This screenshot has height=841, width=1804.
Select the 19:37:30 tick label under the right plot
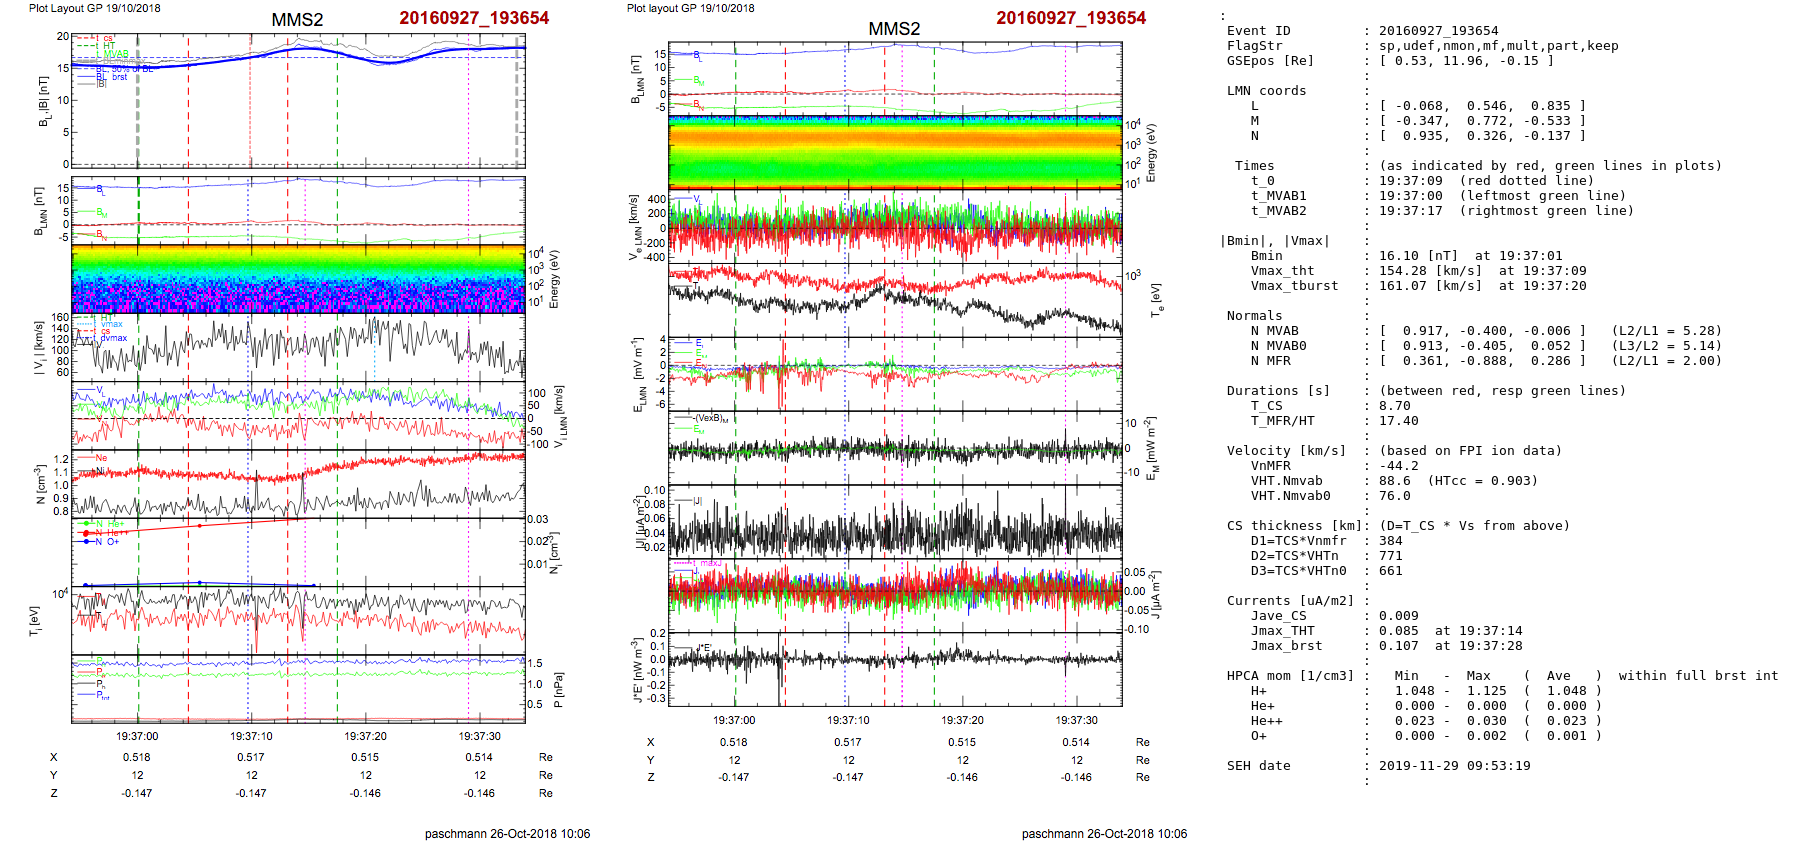click(x=1076, y=720)
